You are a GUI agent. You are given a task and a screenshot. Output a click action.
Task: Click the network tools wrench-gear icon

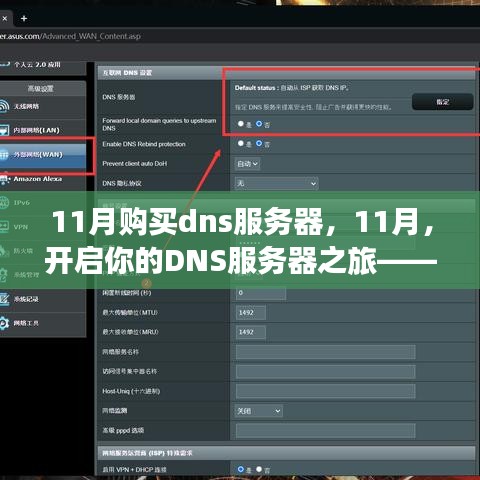pyautogui.click(x=4, y=323)
